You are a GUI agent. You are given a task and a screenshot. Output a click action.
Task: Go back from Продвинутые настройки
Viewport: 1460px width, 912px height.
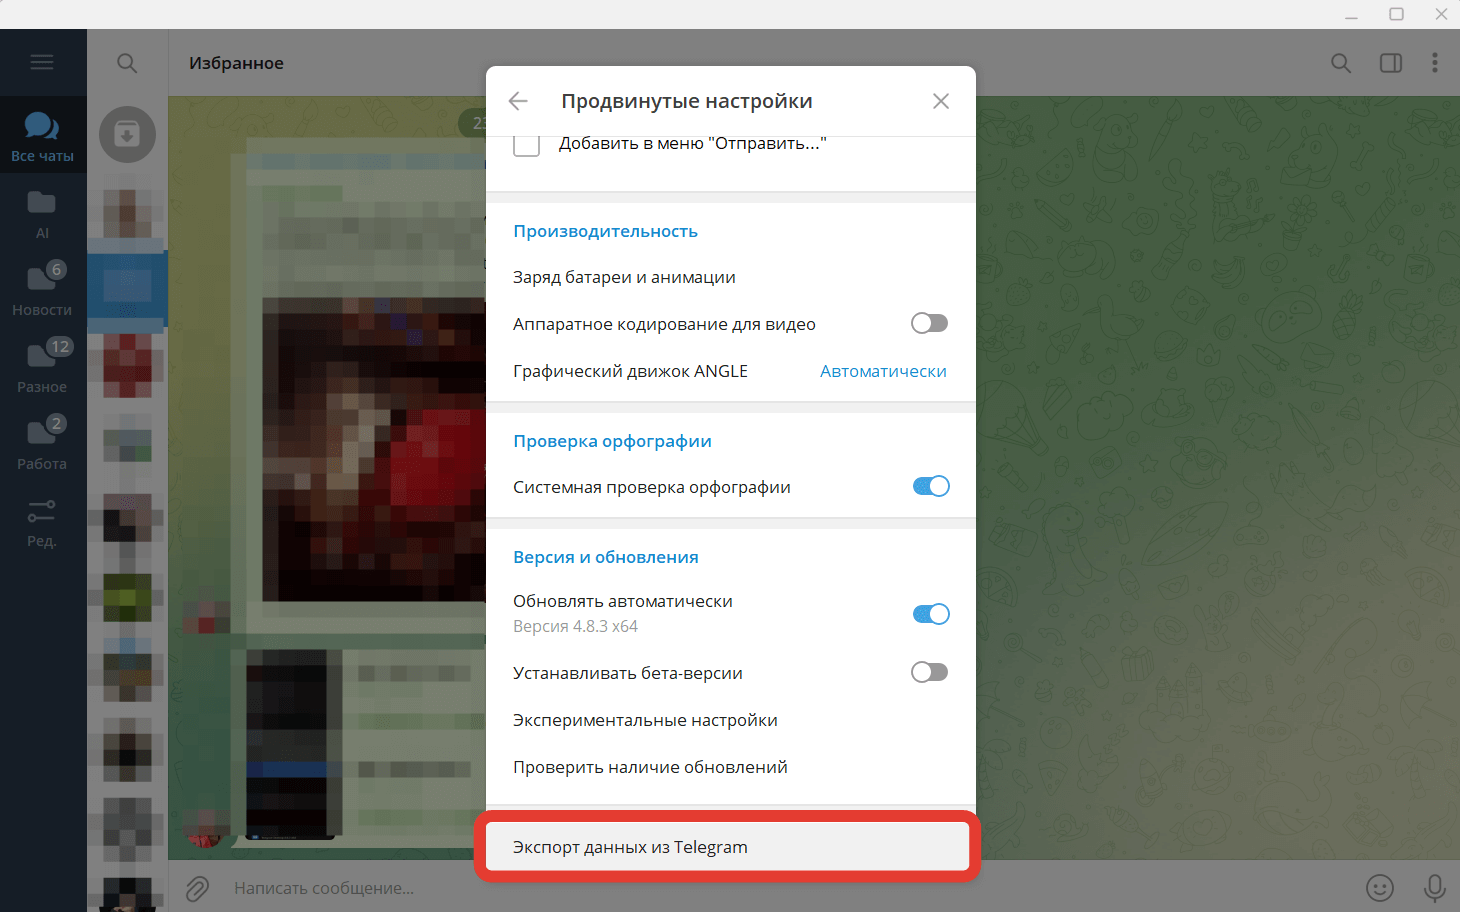pyautogui.click(x=518, y=101)
